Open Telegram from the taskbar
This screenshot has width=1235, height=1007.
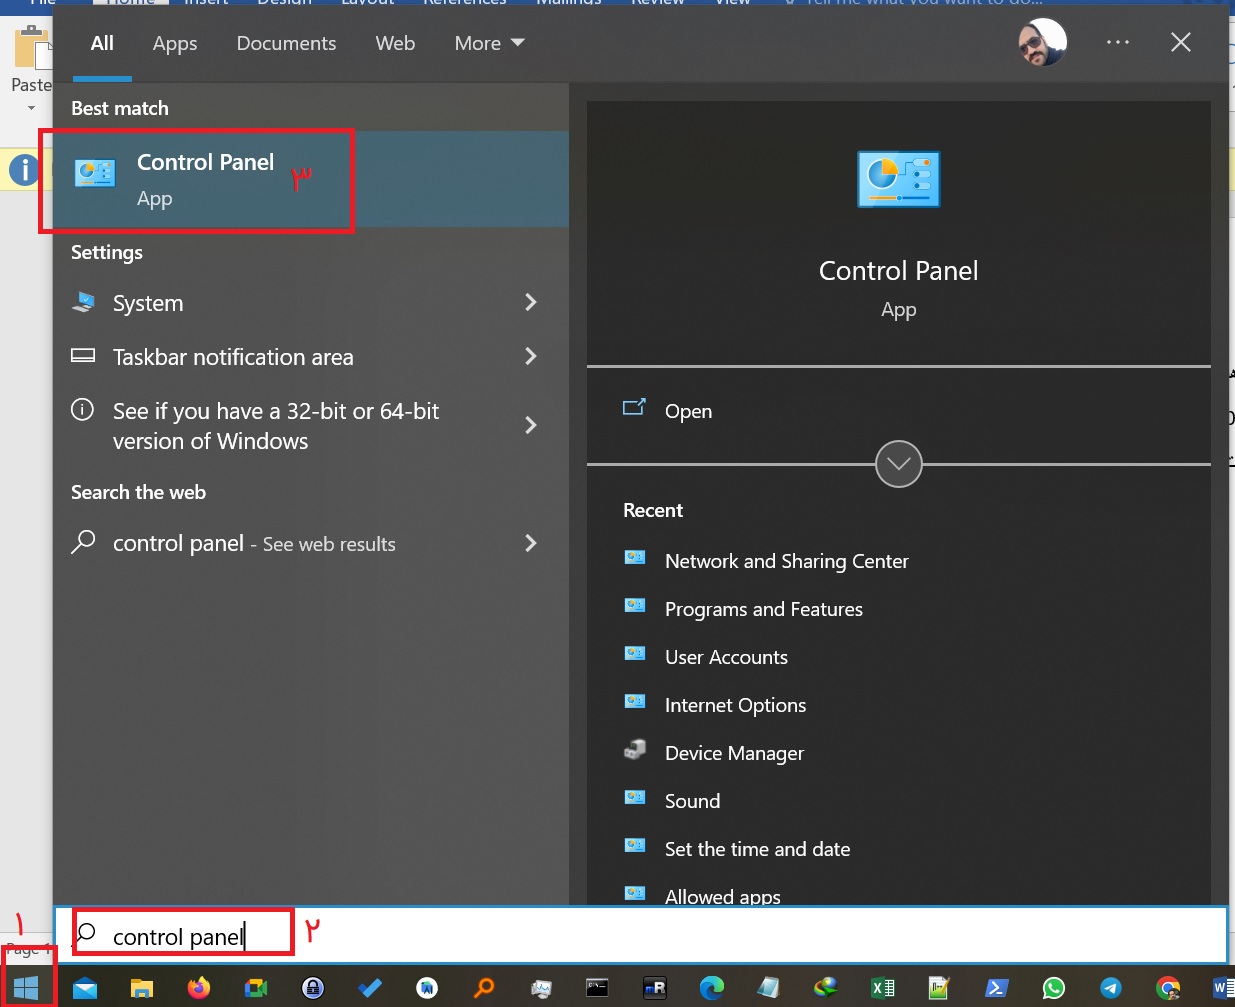1110,988
